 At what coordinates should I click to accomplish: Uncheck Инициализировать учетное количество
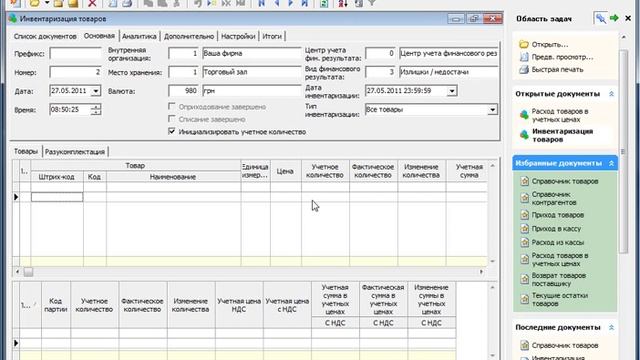[x=172, y=131]
